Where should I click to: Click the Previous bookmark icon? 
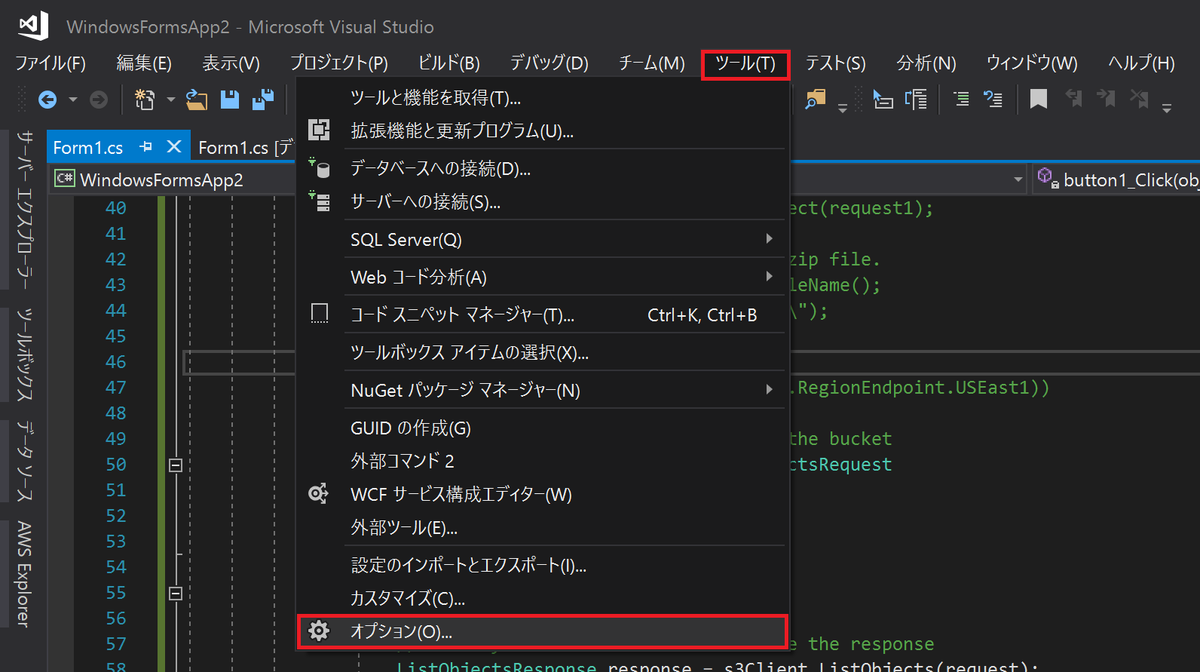pyautogui.click(x=1073, y=99)
